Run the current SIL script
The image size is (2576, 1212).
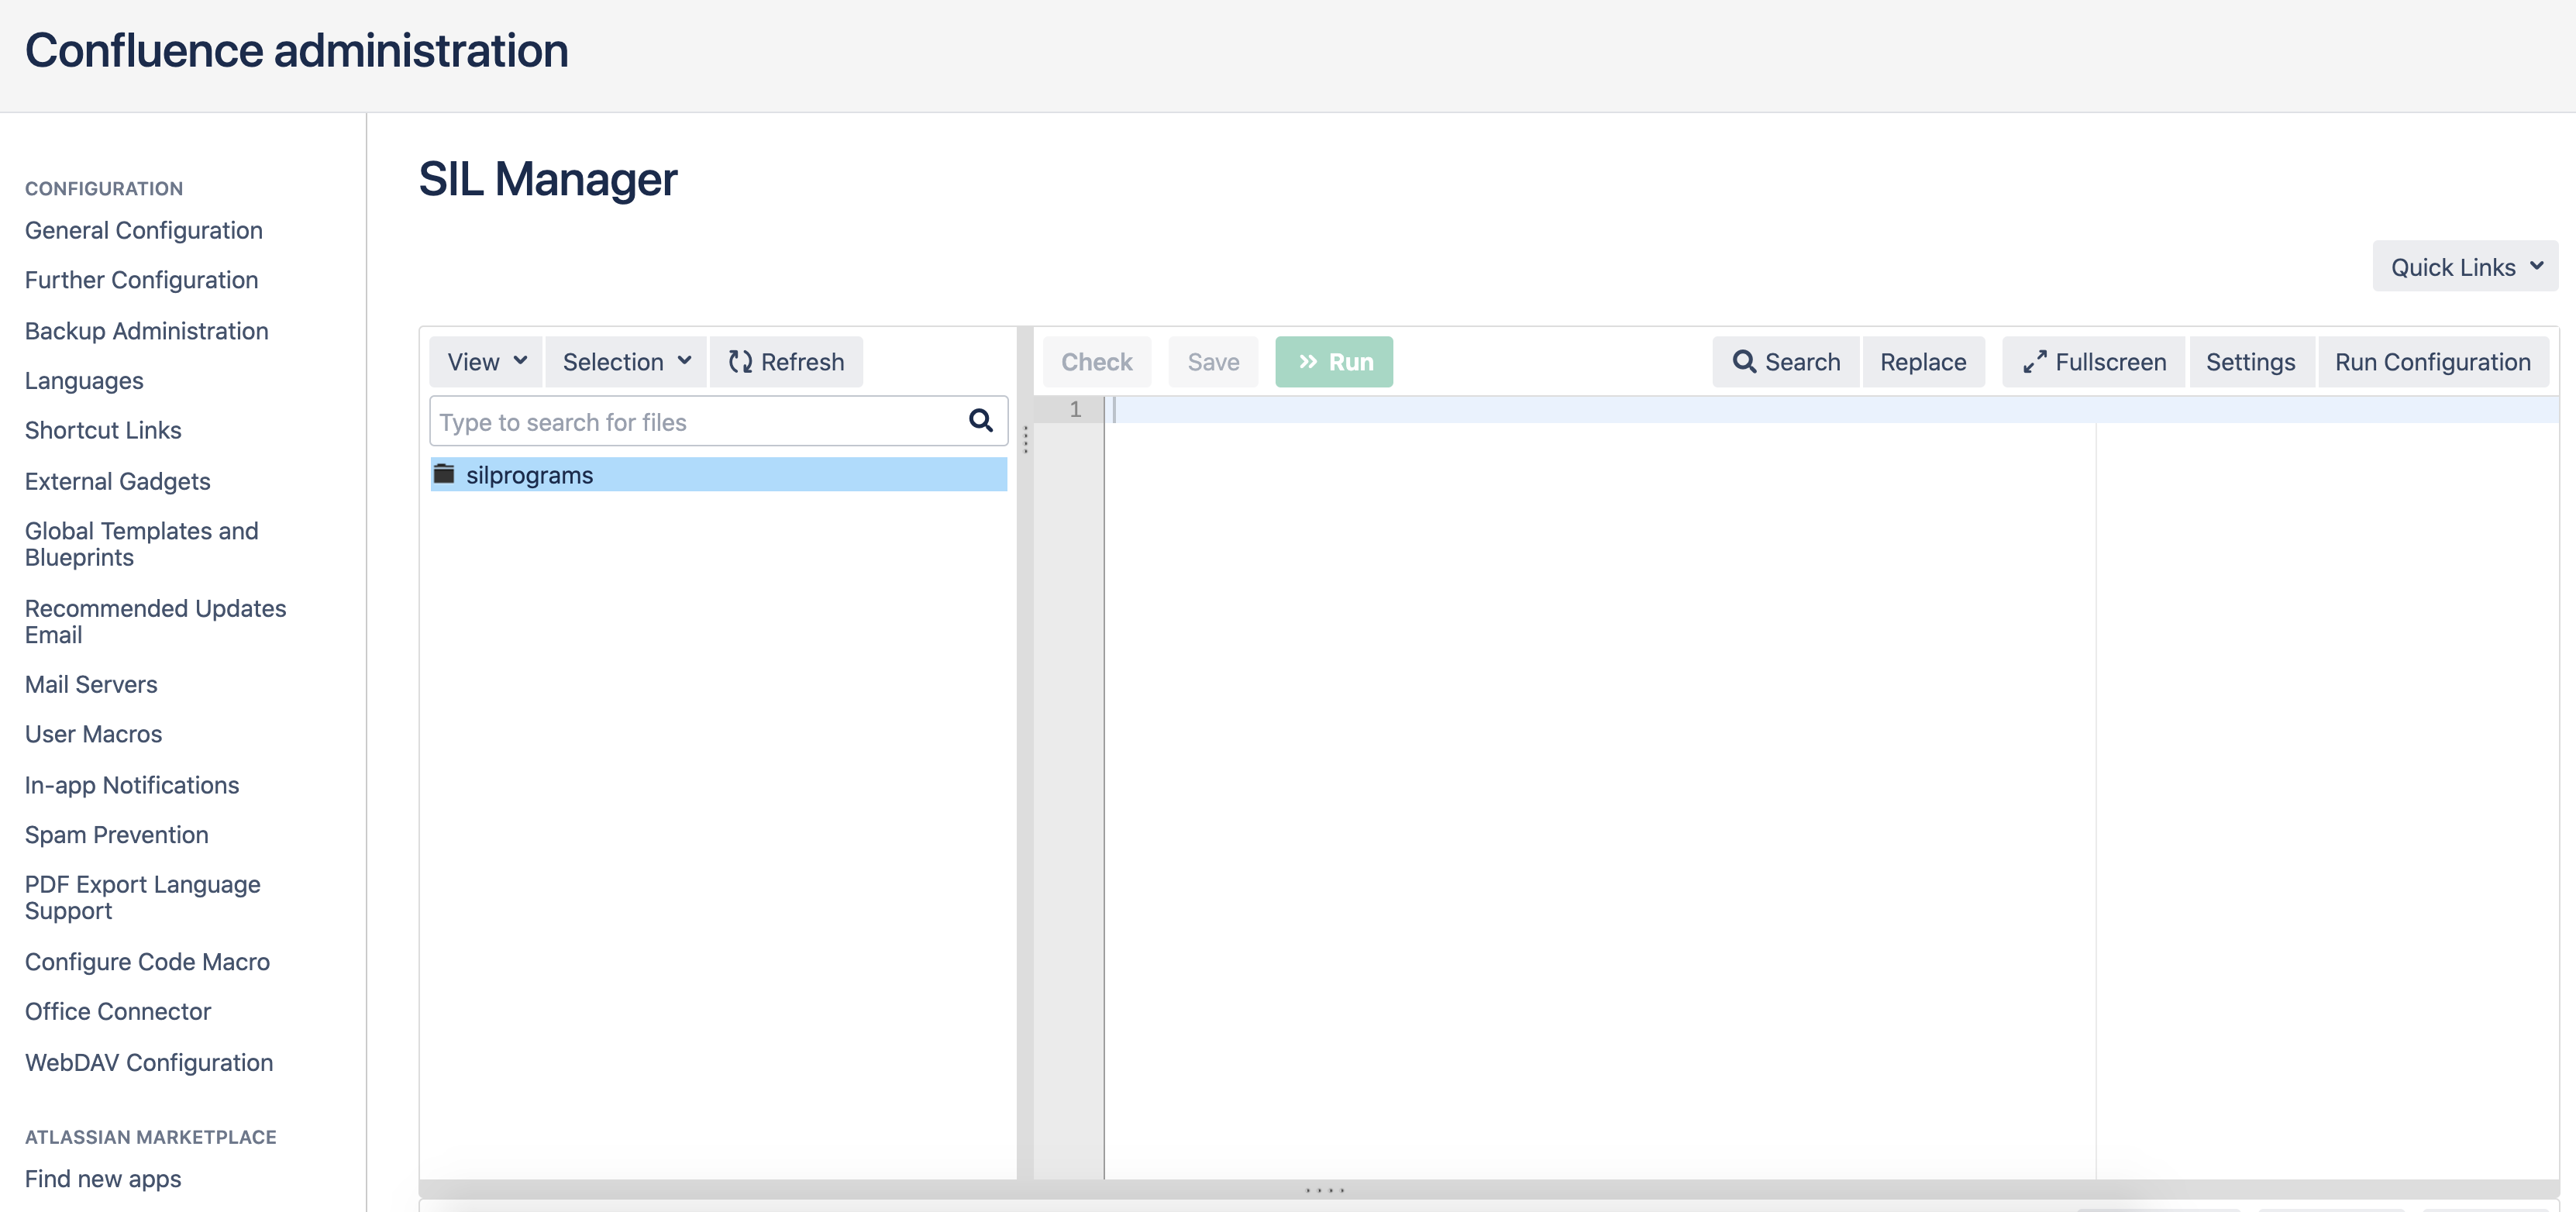(x=1334, y=362)
